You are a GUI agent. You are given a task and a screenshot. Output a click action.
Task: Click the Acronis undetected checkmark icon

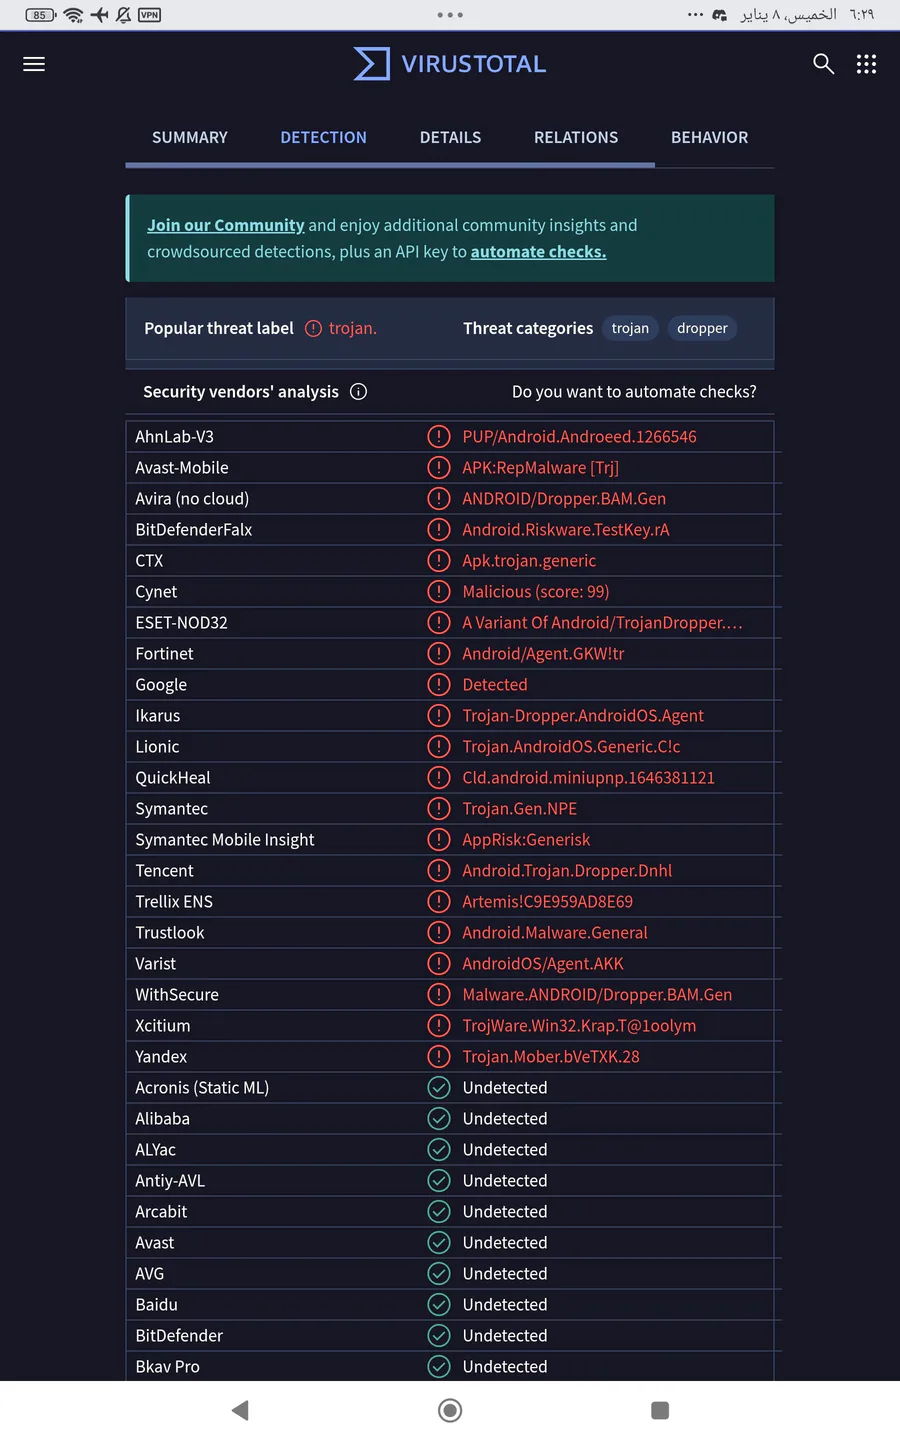pyautogui.click(x=438, y=1088)
